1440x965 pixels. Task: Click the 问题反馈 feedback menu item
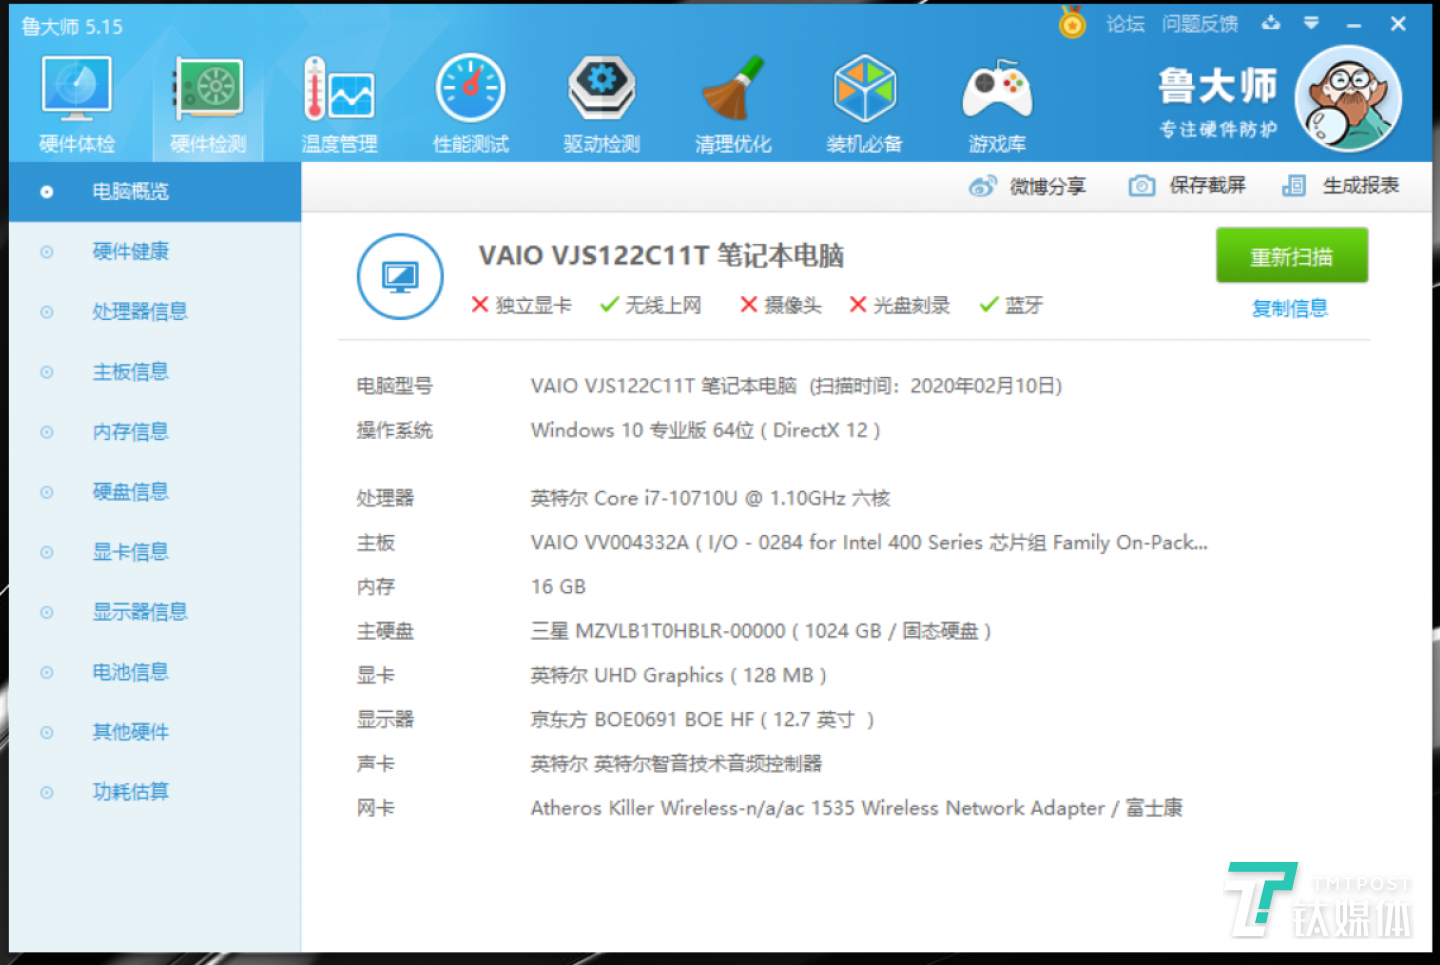[1200, 25]
